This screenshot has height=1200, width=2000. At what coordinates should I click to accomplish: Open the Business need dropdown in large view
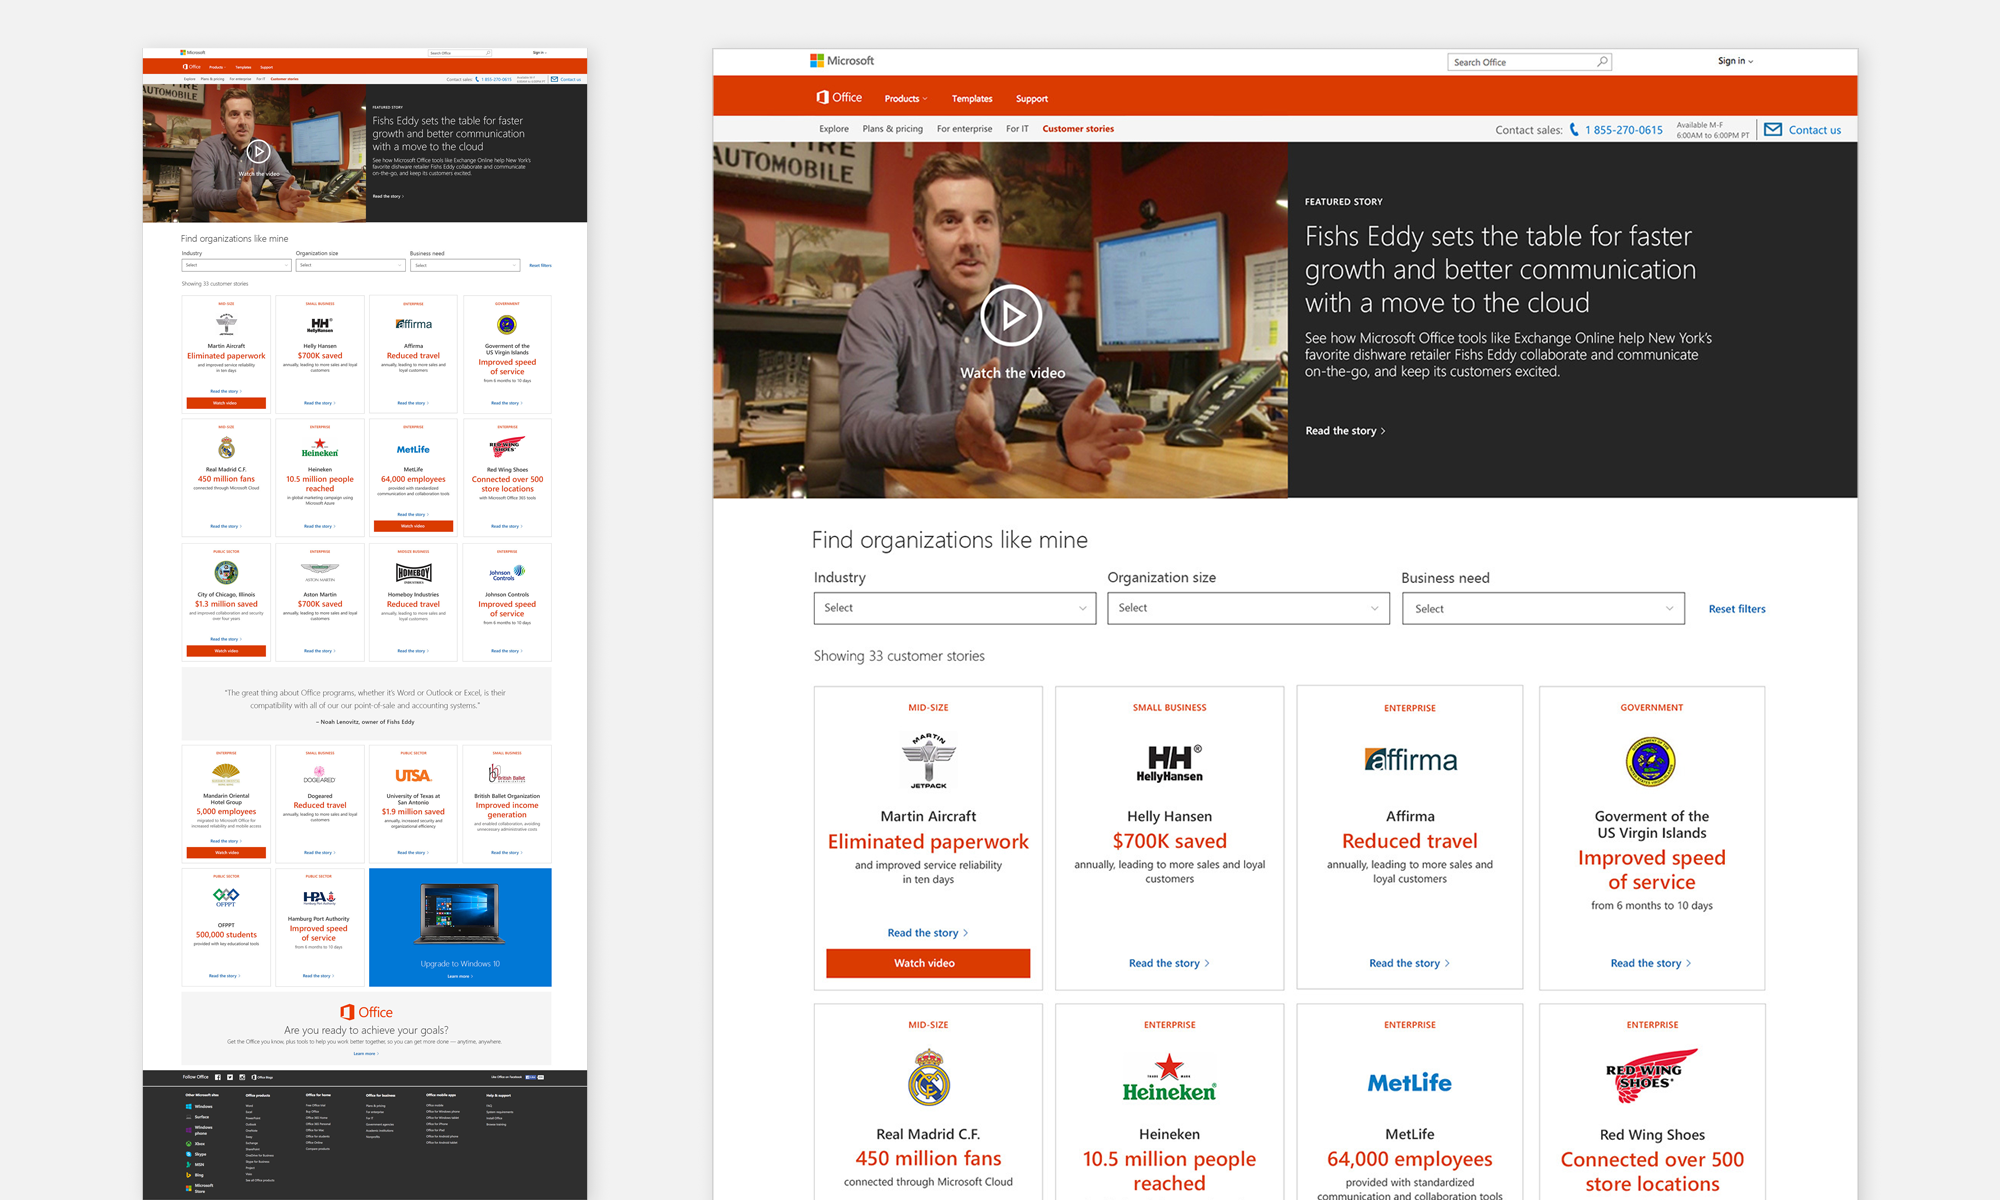tap(1543, 608)
